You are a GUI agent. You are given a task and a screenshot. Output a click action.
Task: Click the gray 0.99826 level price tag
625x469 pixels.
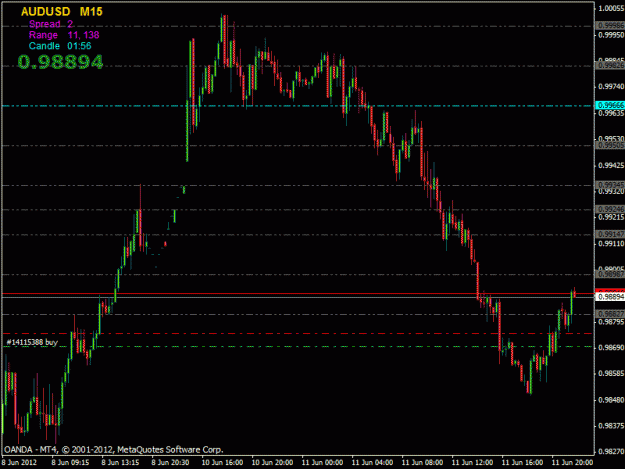(610, 65)
